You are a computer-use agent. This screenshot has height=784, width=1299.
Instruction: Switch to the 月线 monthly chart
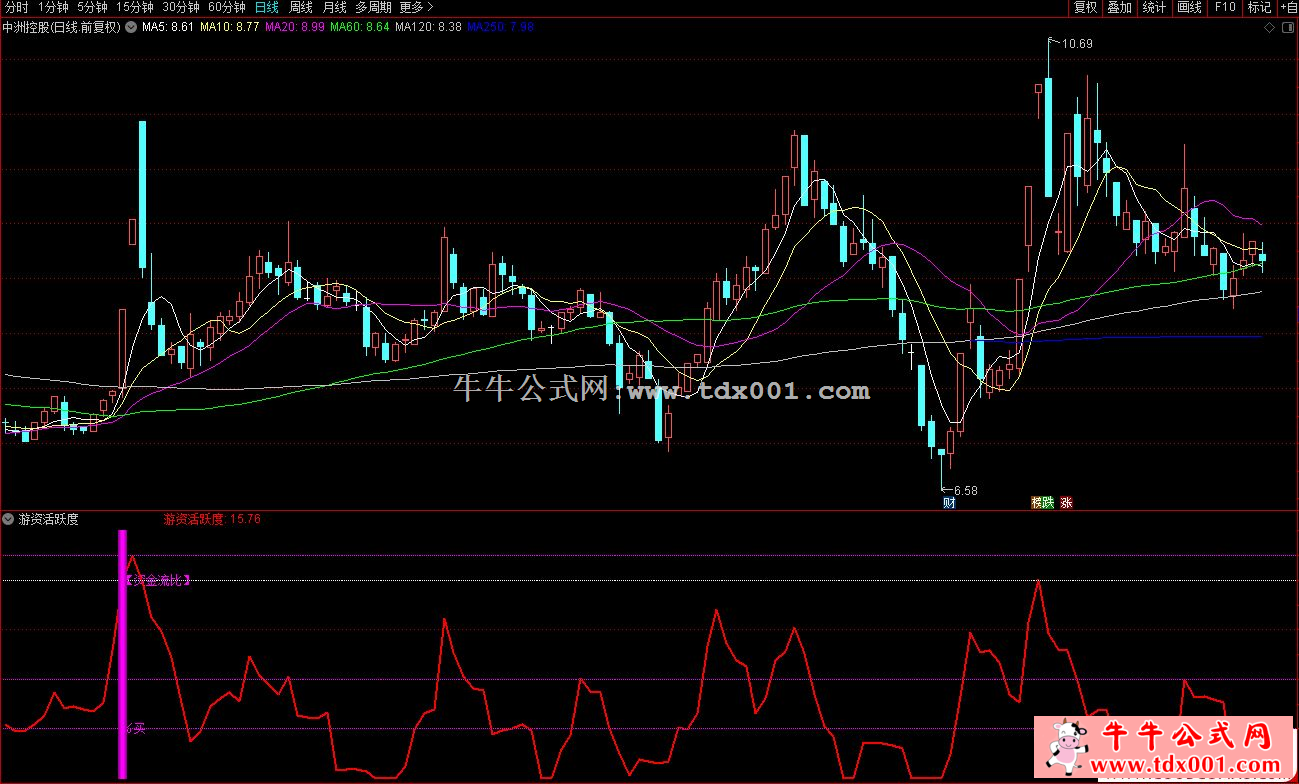click(x=334, y=7)
